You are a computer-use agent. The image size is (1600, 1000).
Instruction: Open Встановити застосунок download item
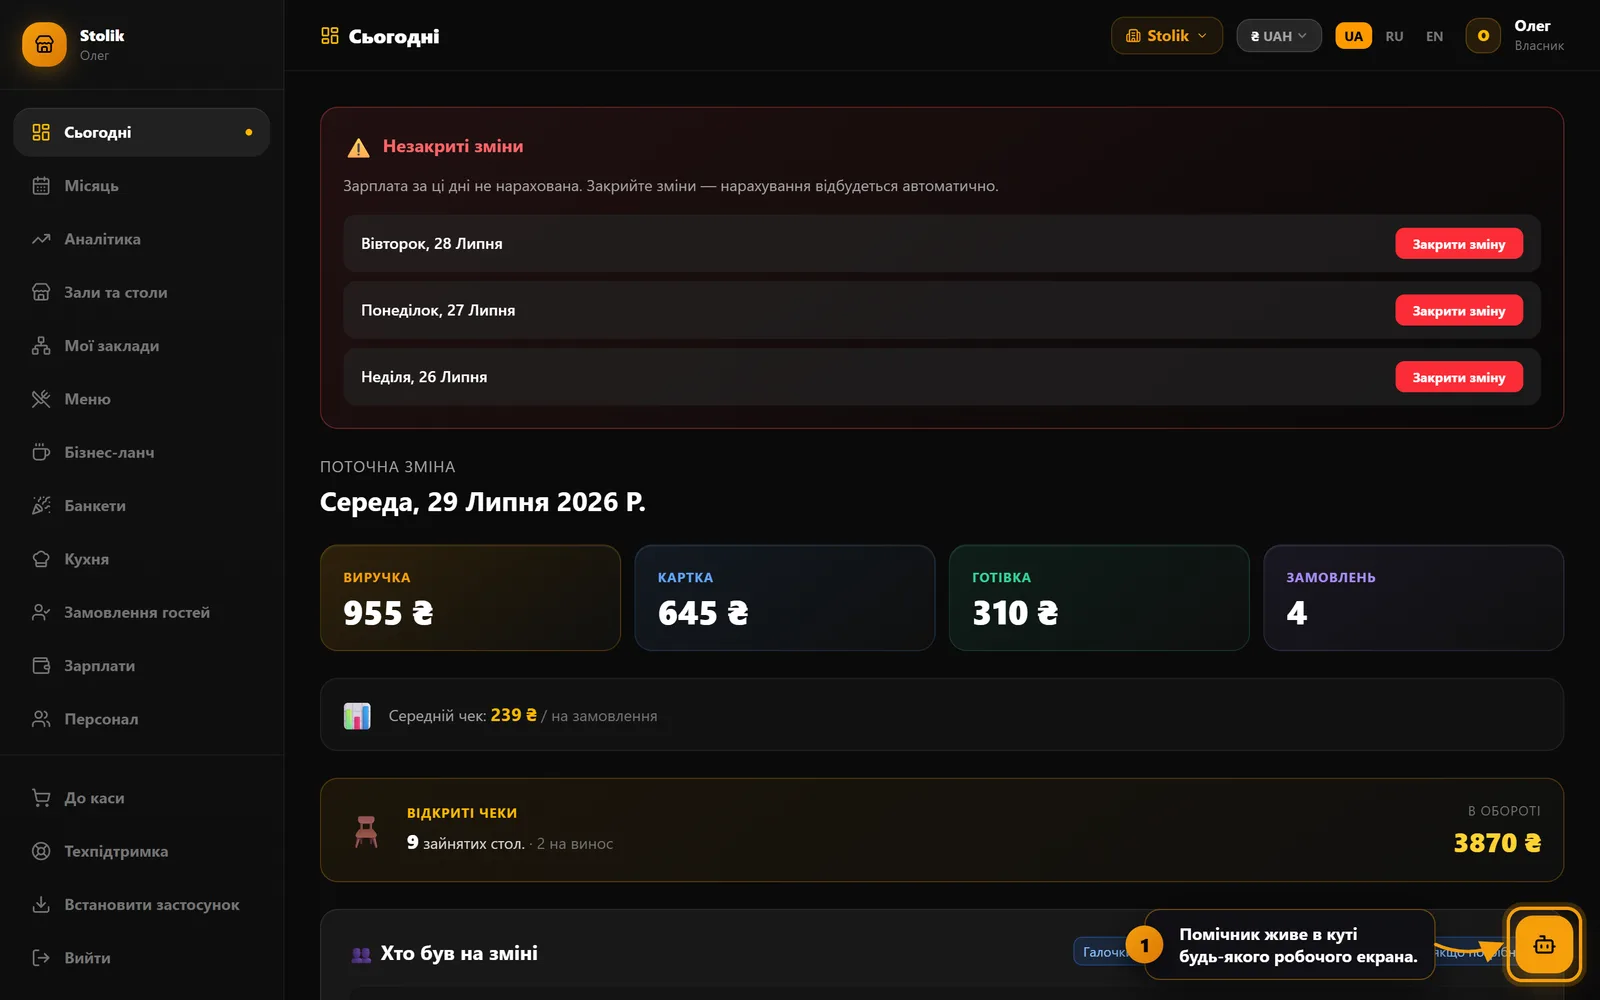(142, 904)
